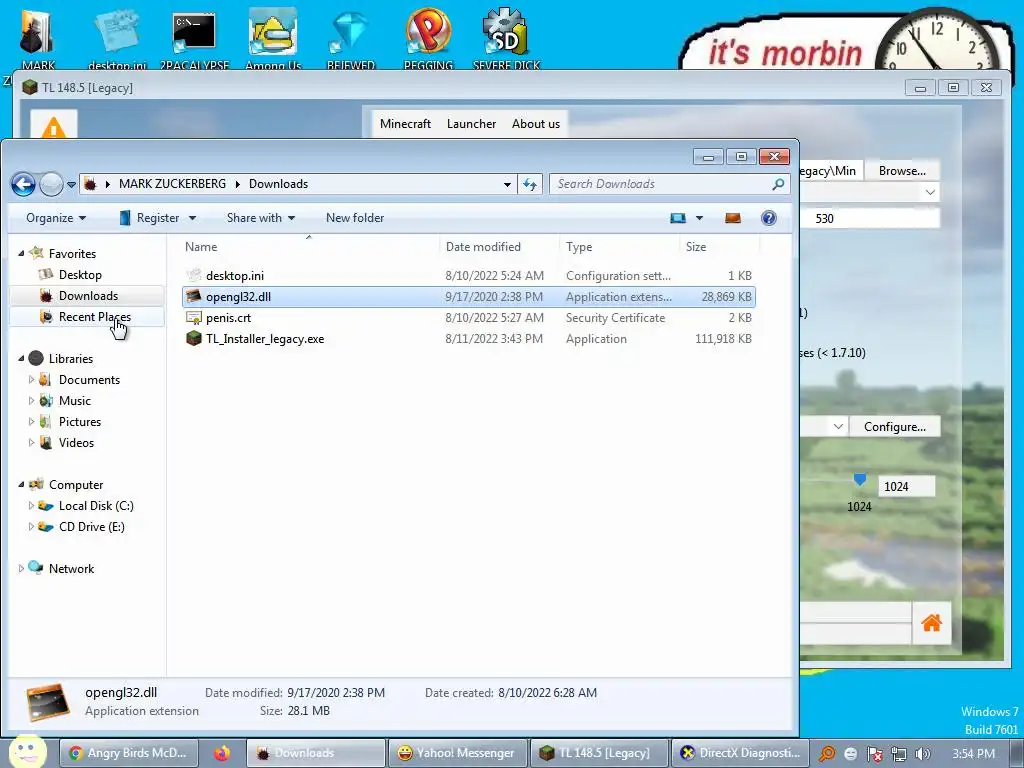Click New folder in the toolbar

355,218
